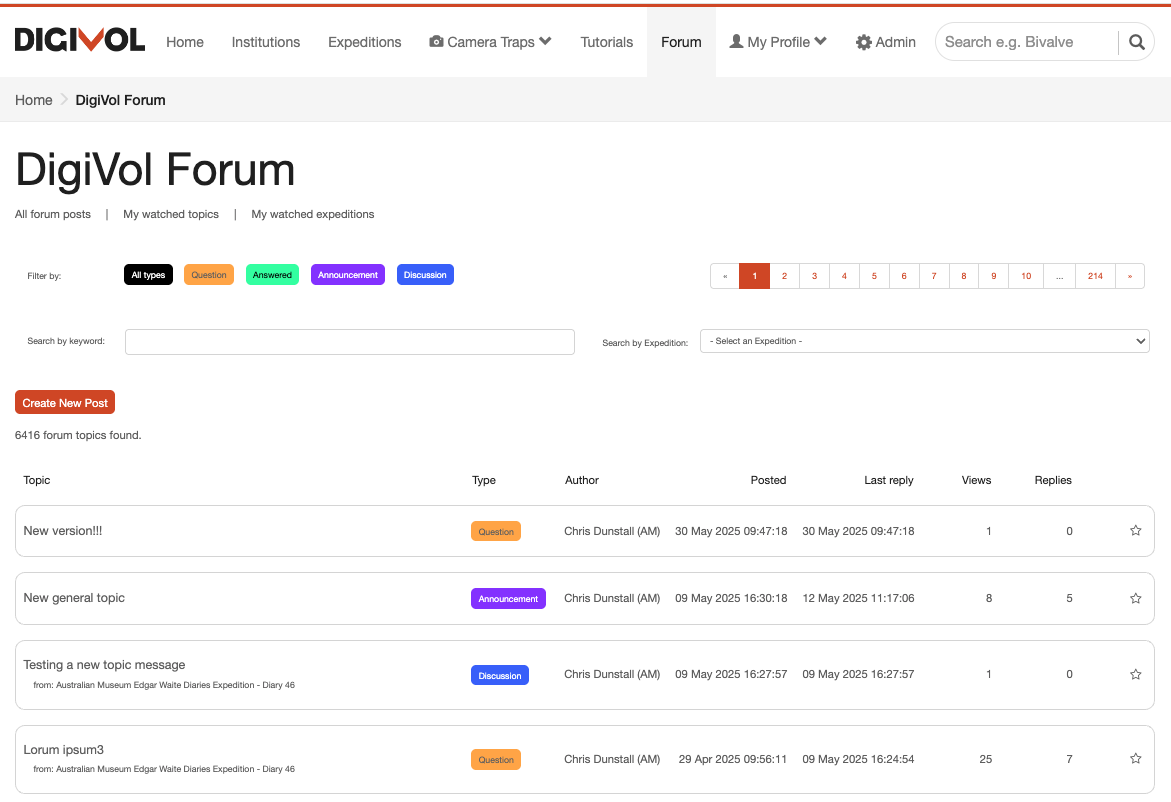
Task: Go to page 3
Action: pos(815,276)
